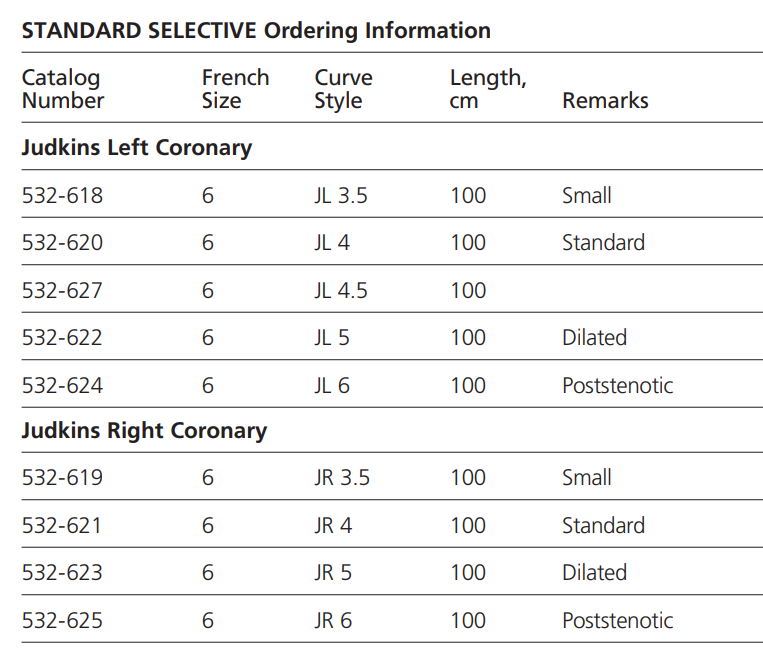Select the Standard remark in the 532-621 row
Image resolution: width=763 pixels, height=648 pixels.
pos(603,525)
